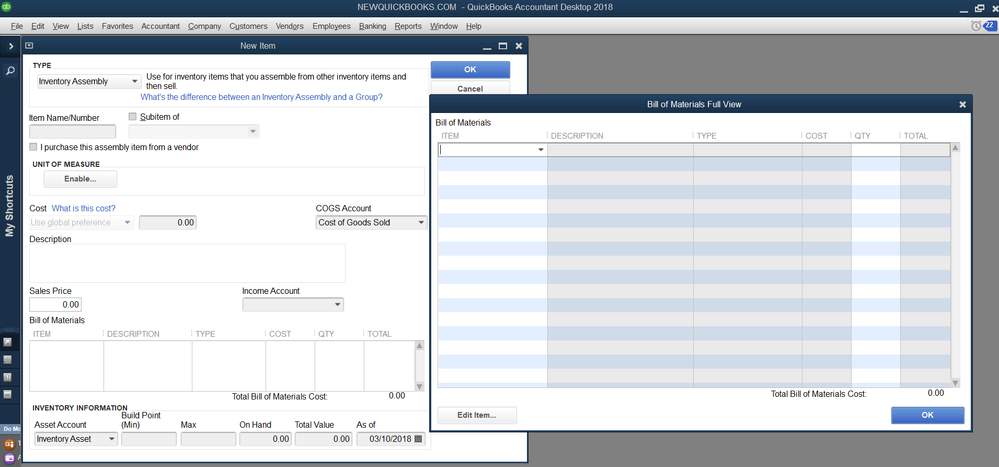
Task: Click the QTY column header in Full View
Action: [x=863, y=136]
